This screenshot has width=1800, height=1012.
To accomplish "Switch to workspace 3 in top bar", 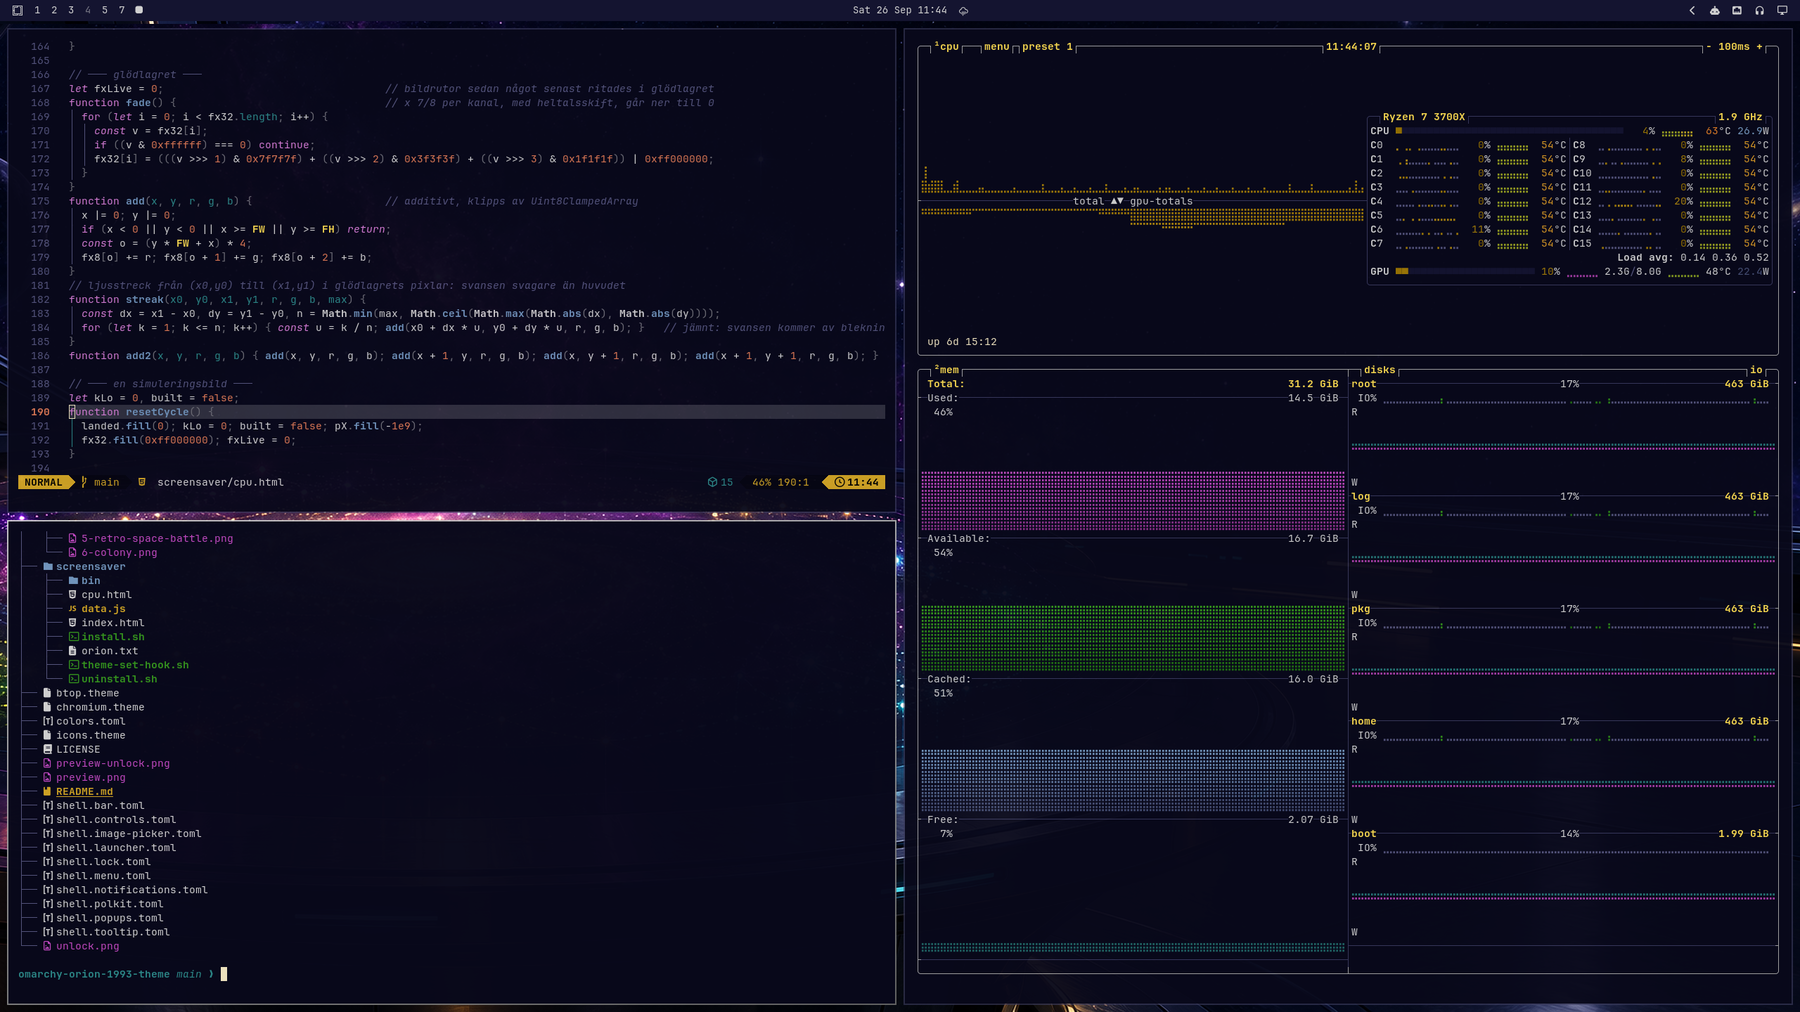I will [x=71, y=10].
